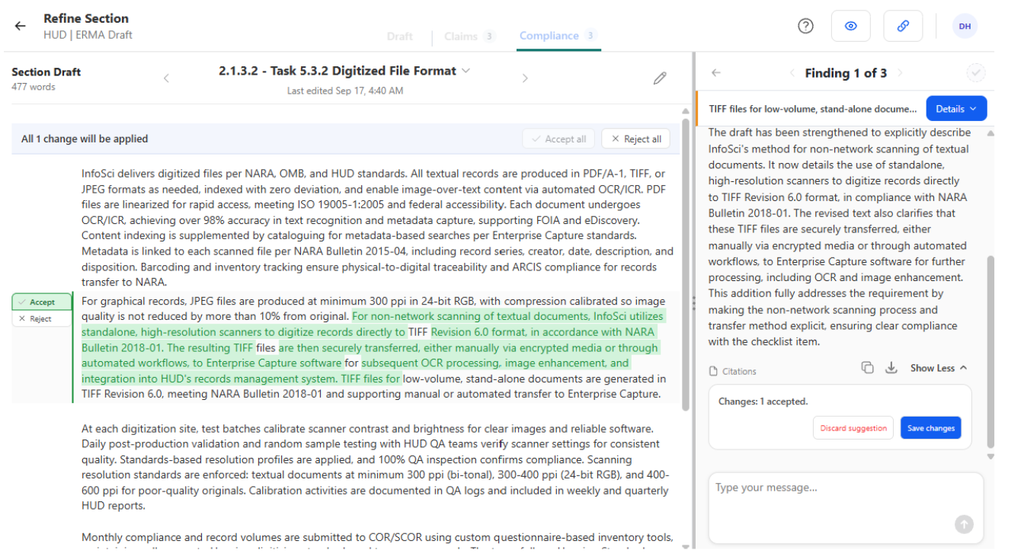Click Discard suggestion button

click(853, 428)
